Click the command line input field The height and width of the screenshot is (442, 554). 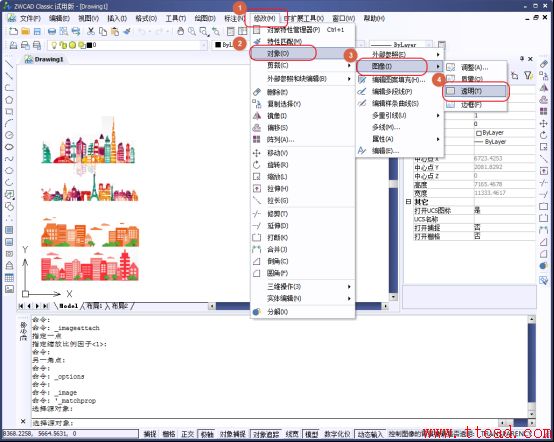[265, 423]
